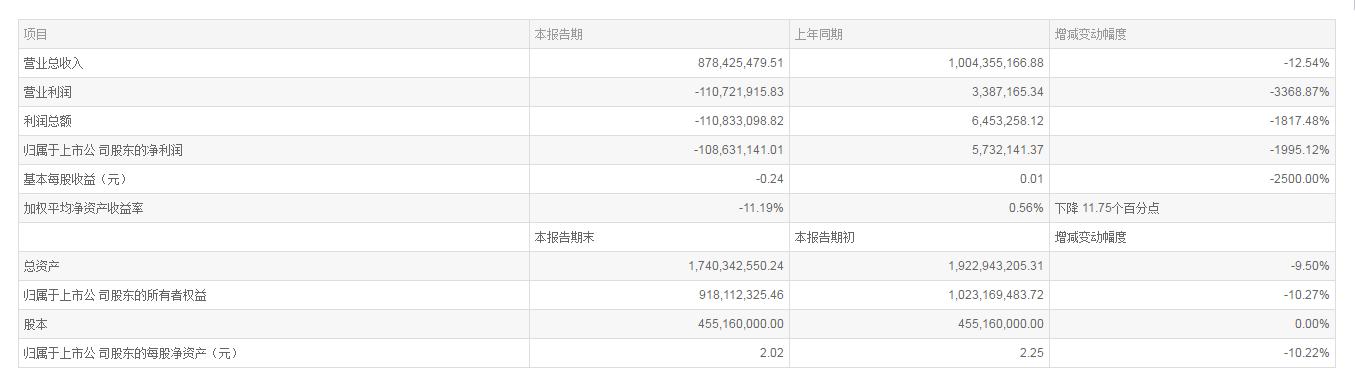Viewport: 1355px width, 373px height.
Task: Click the 利润总额 row label
Action: pyautogui.click(x=48, y=121)
